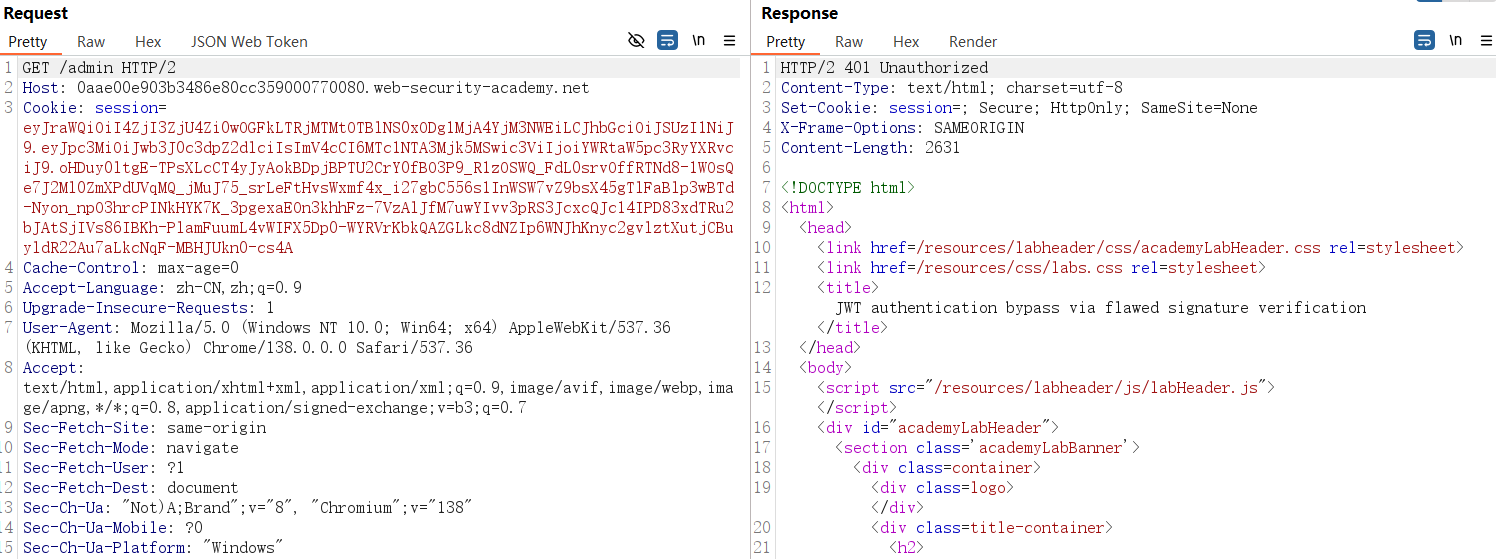Click the red JWT session token value
1496x559 pixels.
(x=379, y=188)
